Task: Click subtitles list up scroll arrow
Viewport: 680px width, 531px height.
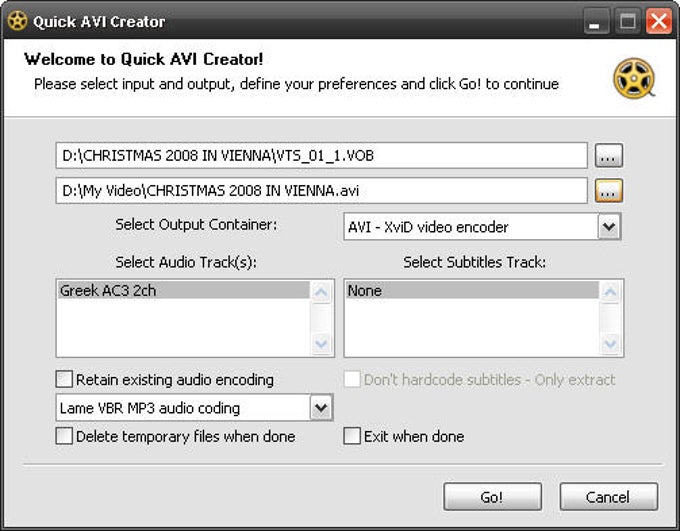Action: (610, 292)
